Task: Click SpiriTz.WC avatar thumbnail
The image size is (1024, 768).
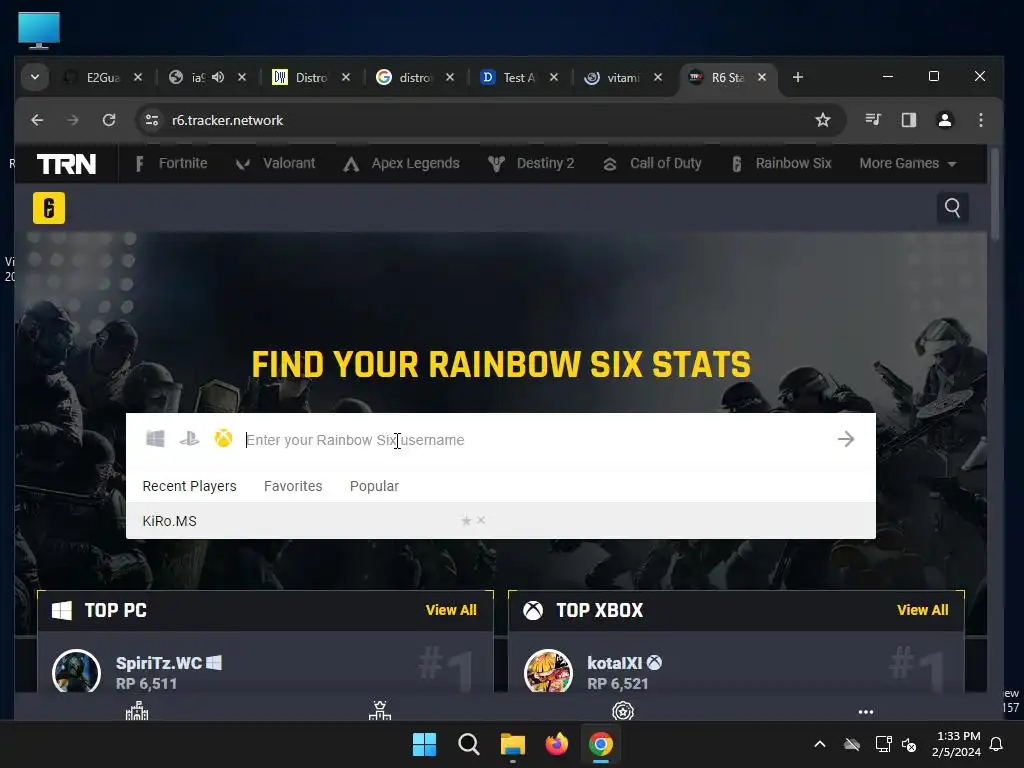Action: coord(76,671)
